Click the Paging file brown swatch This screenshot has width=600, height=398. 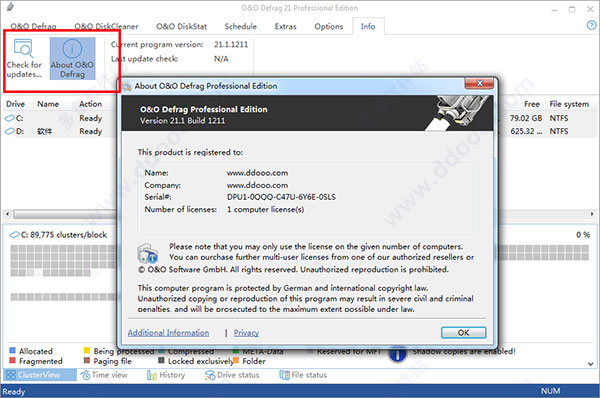click(87, 360)
